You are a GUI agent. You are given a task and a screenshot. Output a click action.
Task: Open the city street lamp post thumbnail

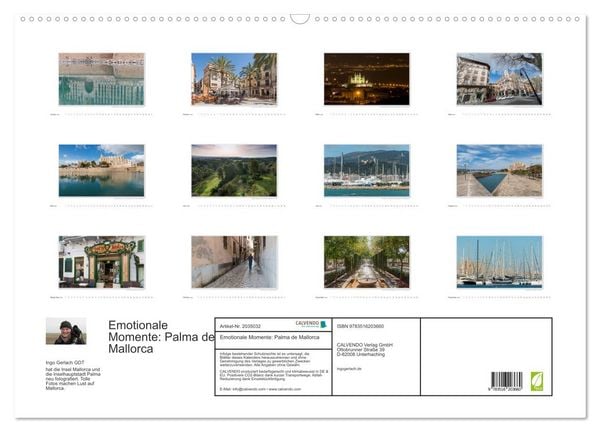pyautogui.click(x=499, y=79)
